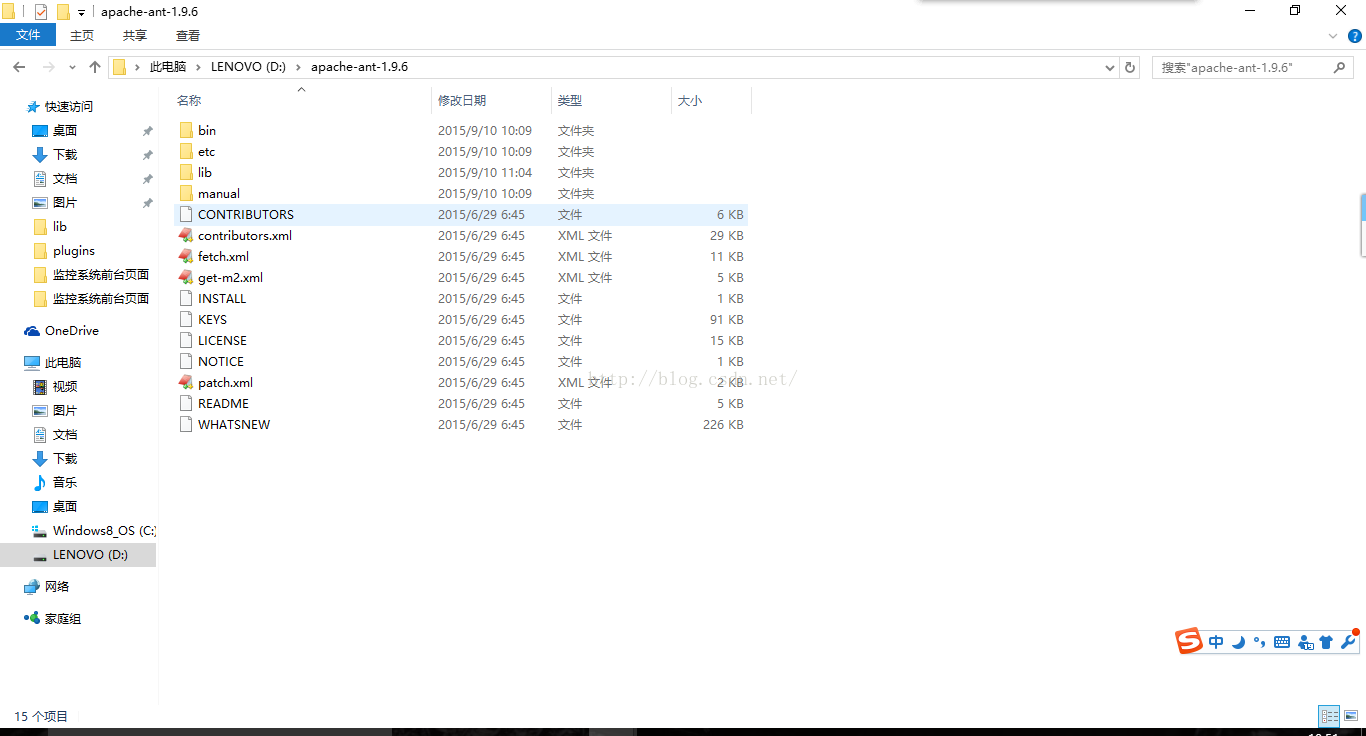Go back using the Back arrow

[x=19, y=67]
